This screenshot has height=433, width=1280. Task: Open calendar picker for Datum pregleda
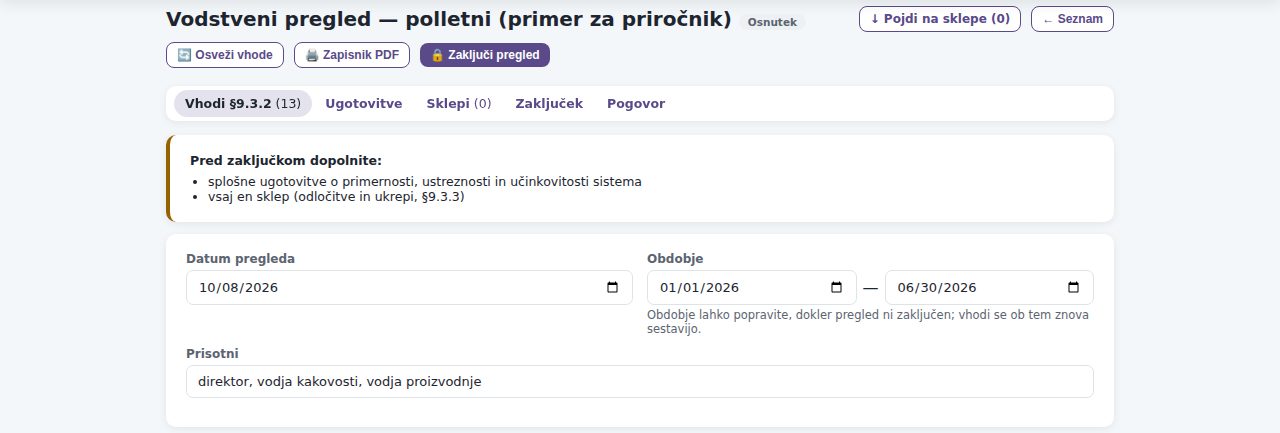[x=613, y=288]
